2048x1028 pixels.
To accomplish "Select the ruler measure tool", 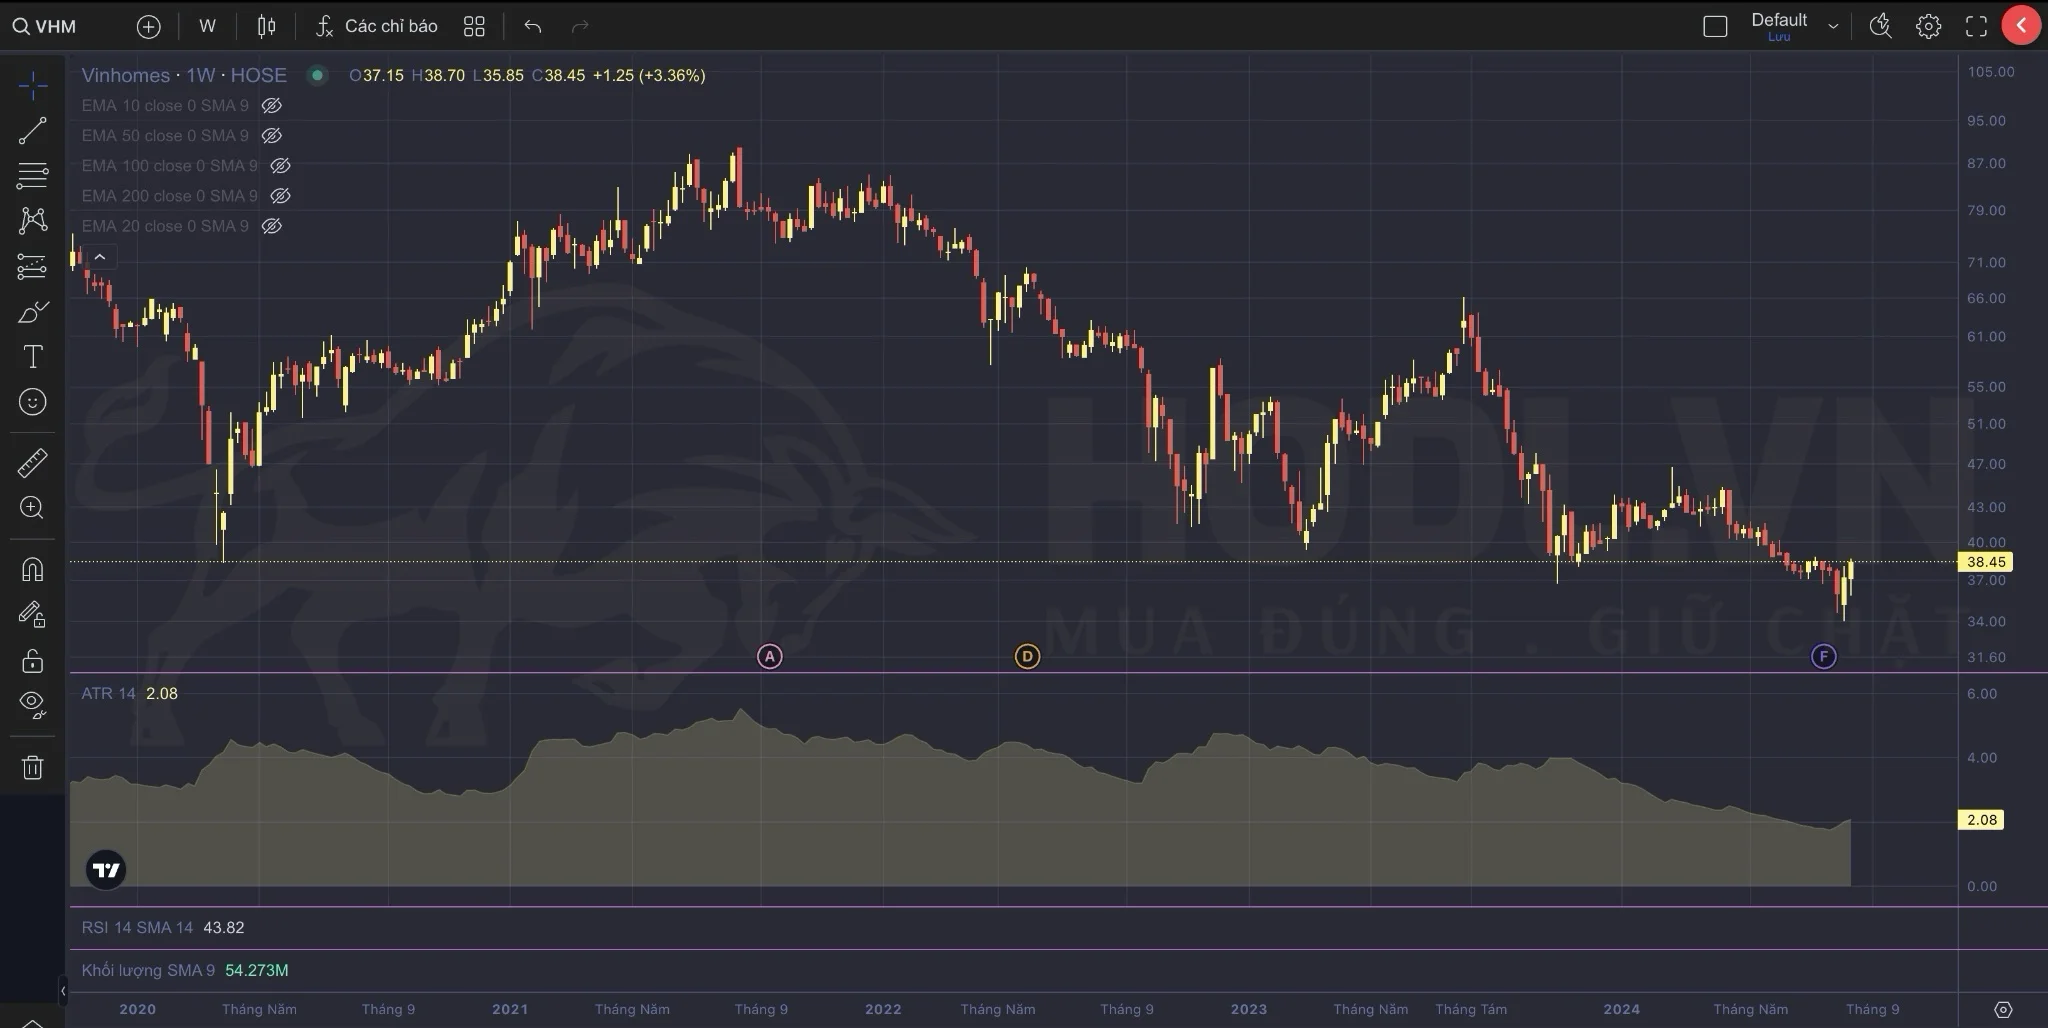I will (32, 463).
